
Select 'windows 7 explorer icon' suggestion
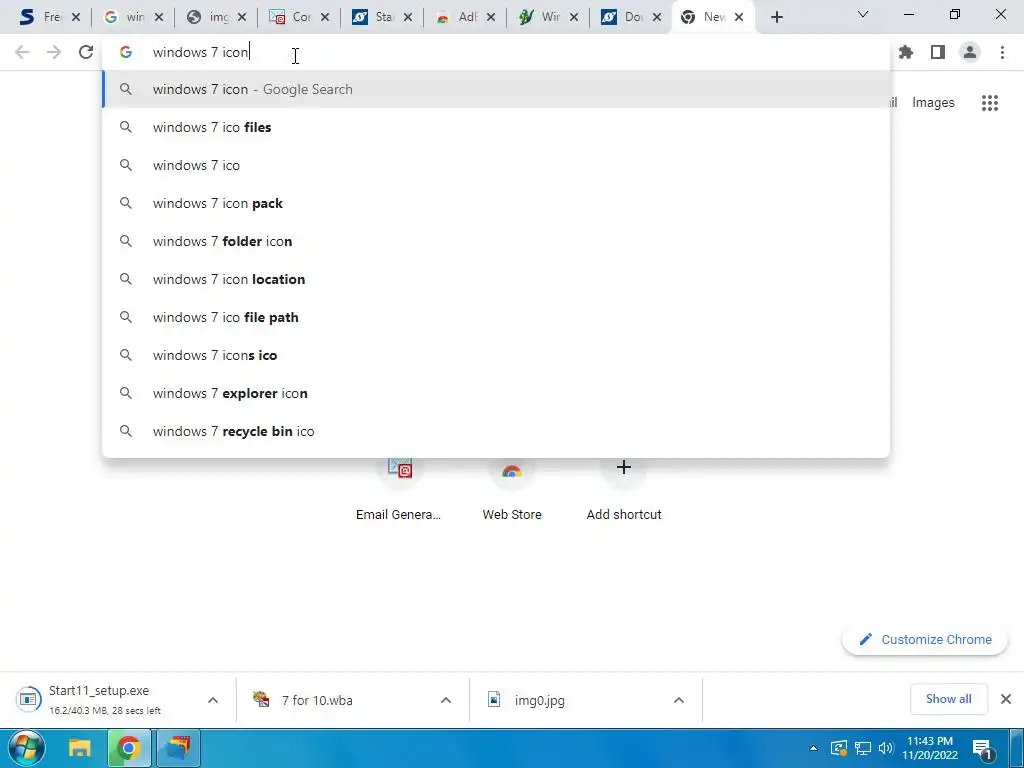pyautogui.click(x=496, y=393)
